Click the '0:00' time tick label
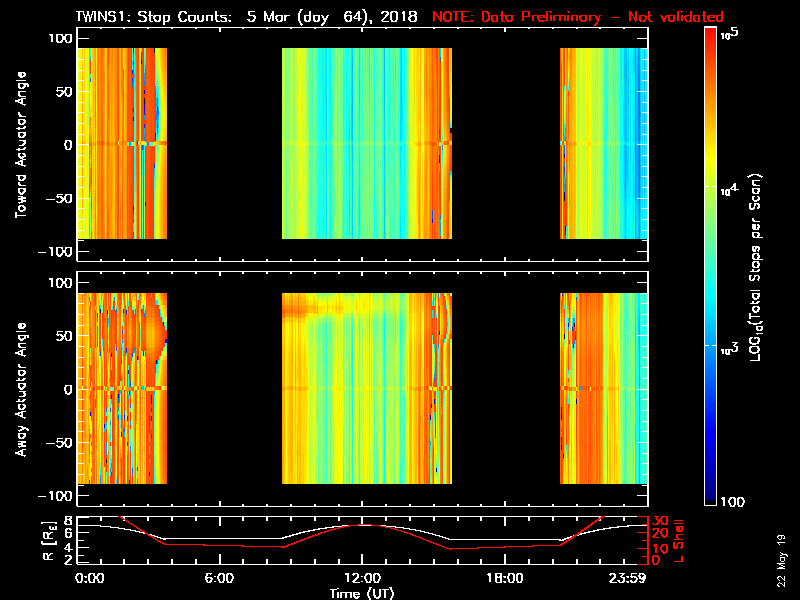 (x=90, y=579)
